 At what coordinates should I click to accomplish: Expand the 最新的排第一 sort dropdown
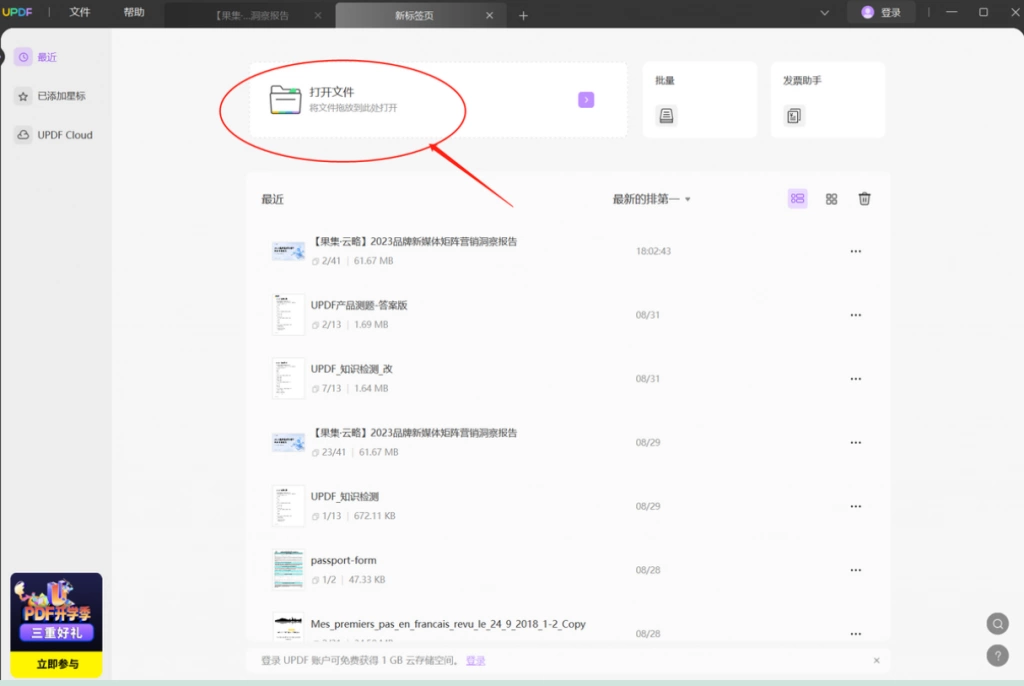(x=651, y=199)
